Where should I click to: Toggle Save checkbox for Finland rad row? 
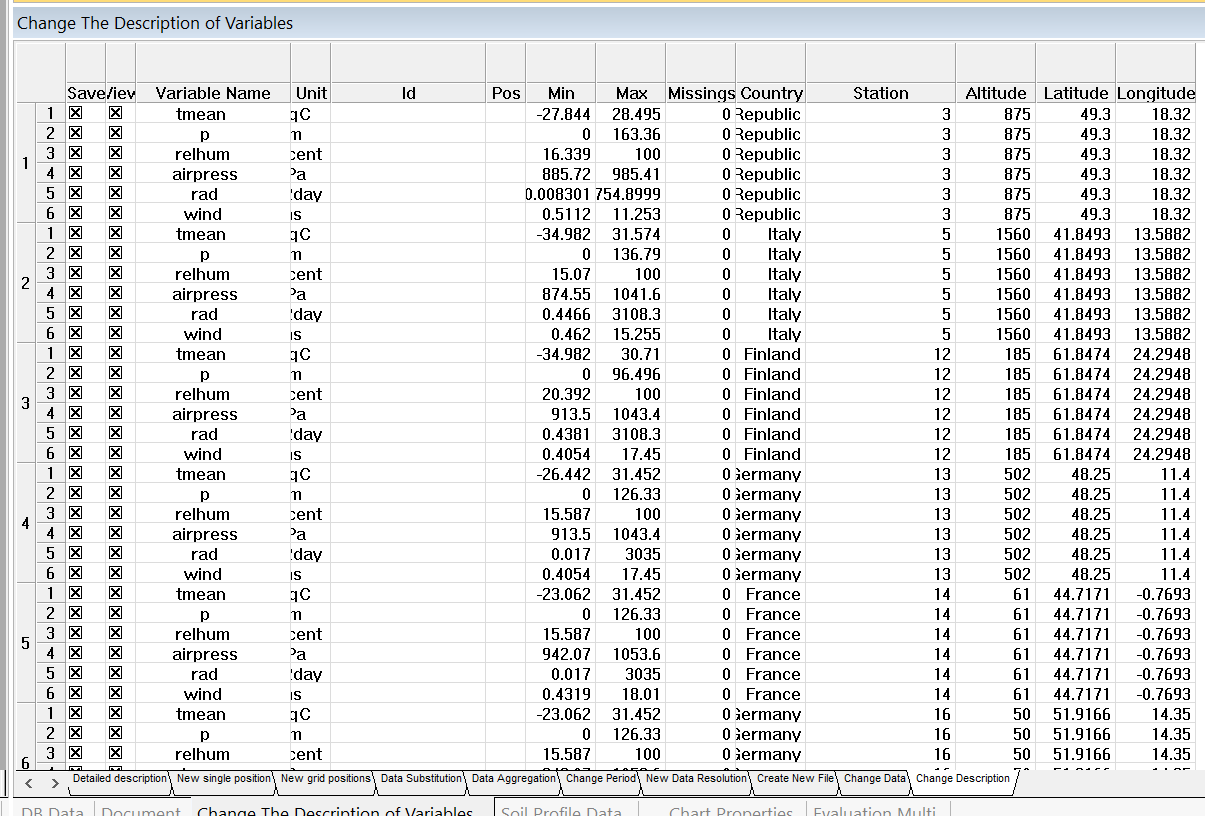(x=75, y=434)
